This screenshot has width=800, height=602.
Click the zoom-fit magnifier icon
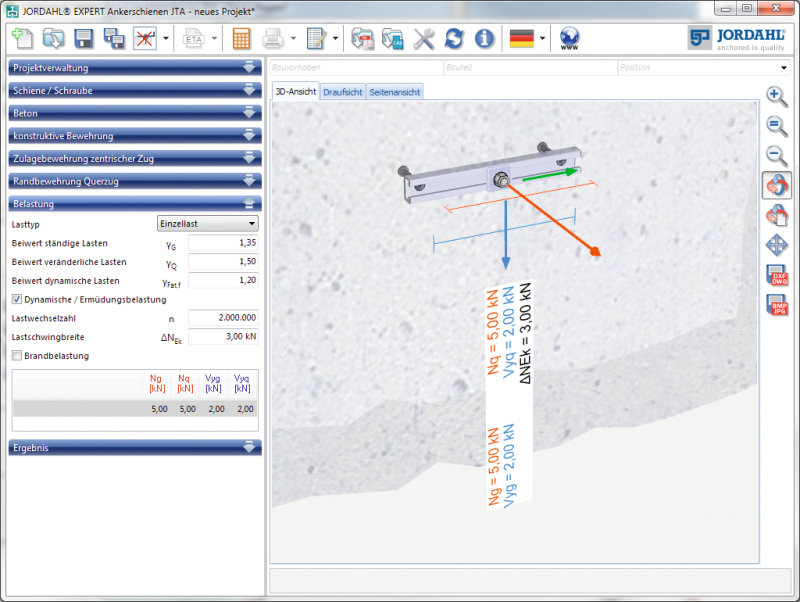point(777,126)
